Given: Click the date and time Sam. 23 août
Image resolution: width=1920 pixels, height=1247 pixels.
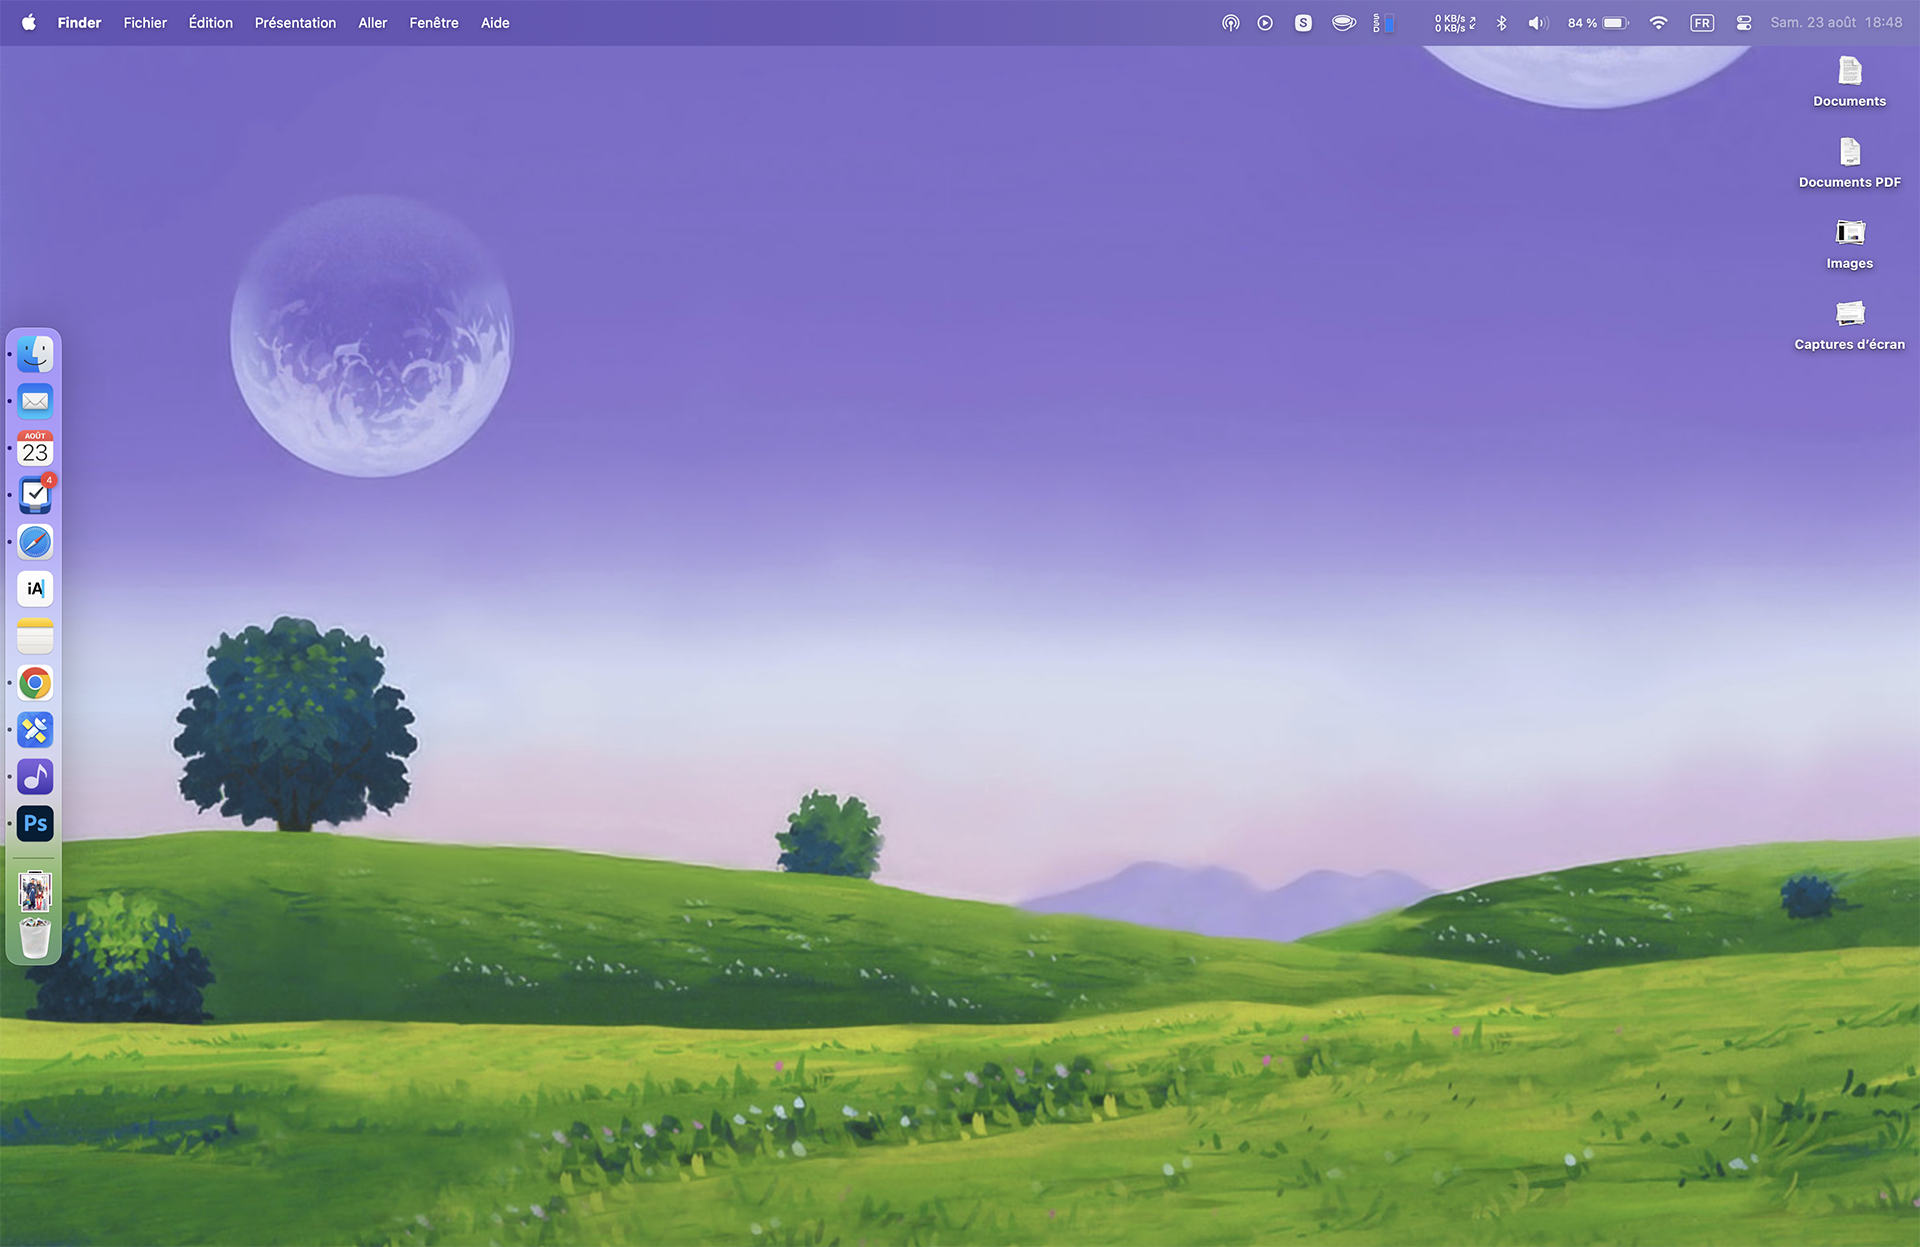Looking at the screenshot, I should point(1836,22).
